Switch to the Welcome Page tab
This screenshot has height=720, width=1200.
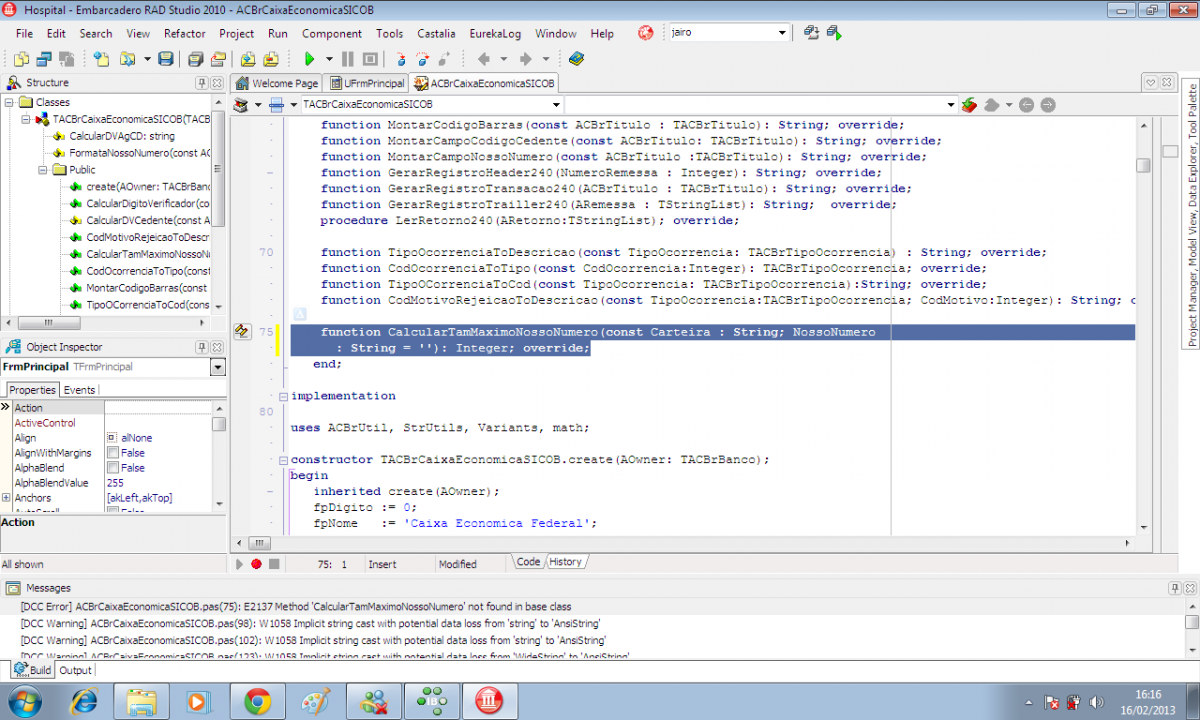pyautogui.click(x=276, y=83)
